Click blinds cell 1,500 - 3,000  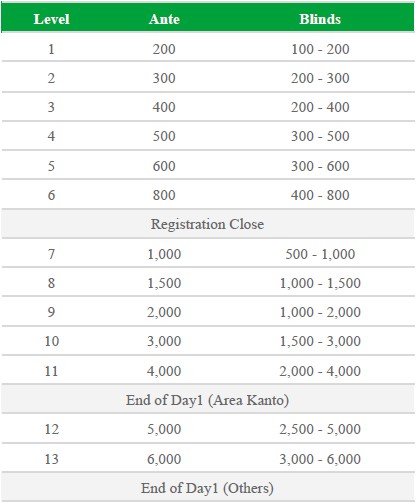pos(320,341)
